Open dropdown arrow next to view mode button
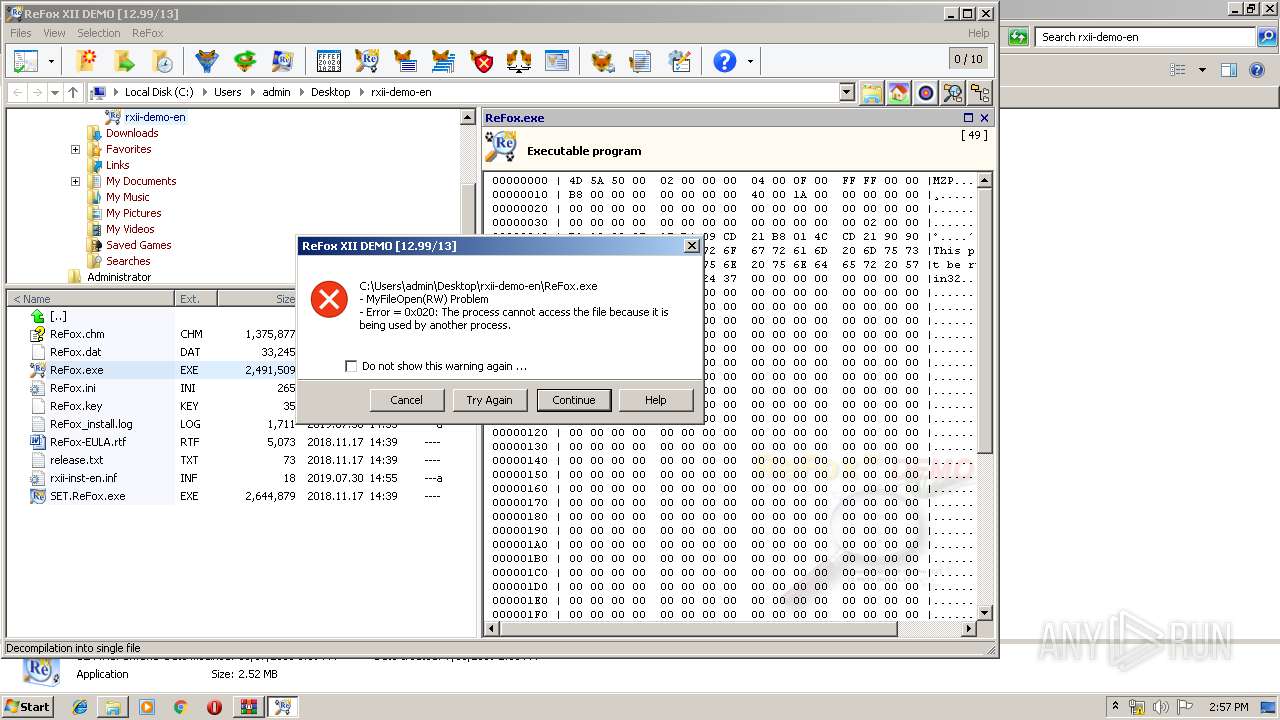The image size is (1280, 720). point(52,62)
